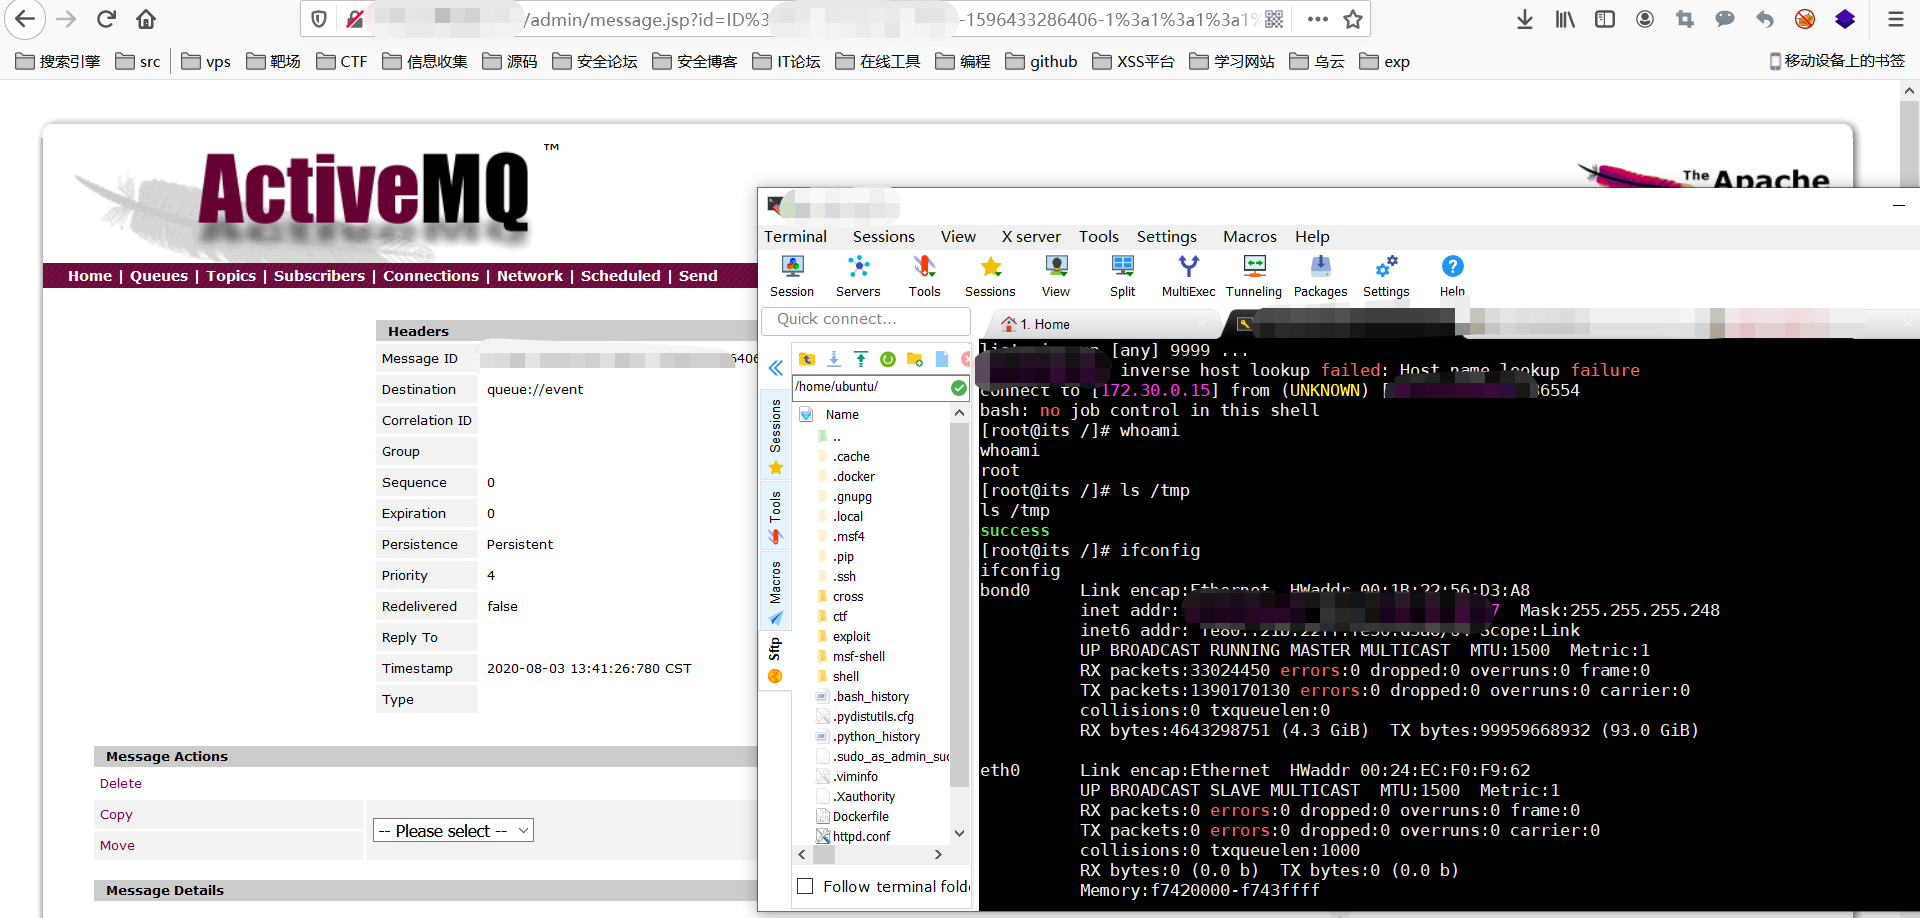The width and height of the screenshot is (1920, 918).
Task: Open the github bookmarks folder
Action: pos(1041,61)
